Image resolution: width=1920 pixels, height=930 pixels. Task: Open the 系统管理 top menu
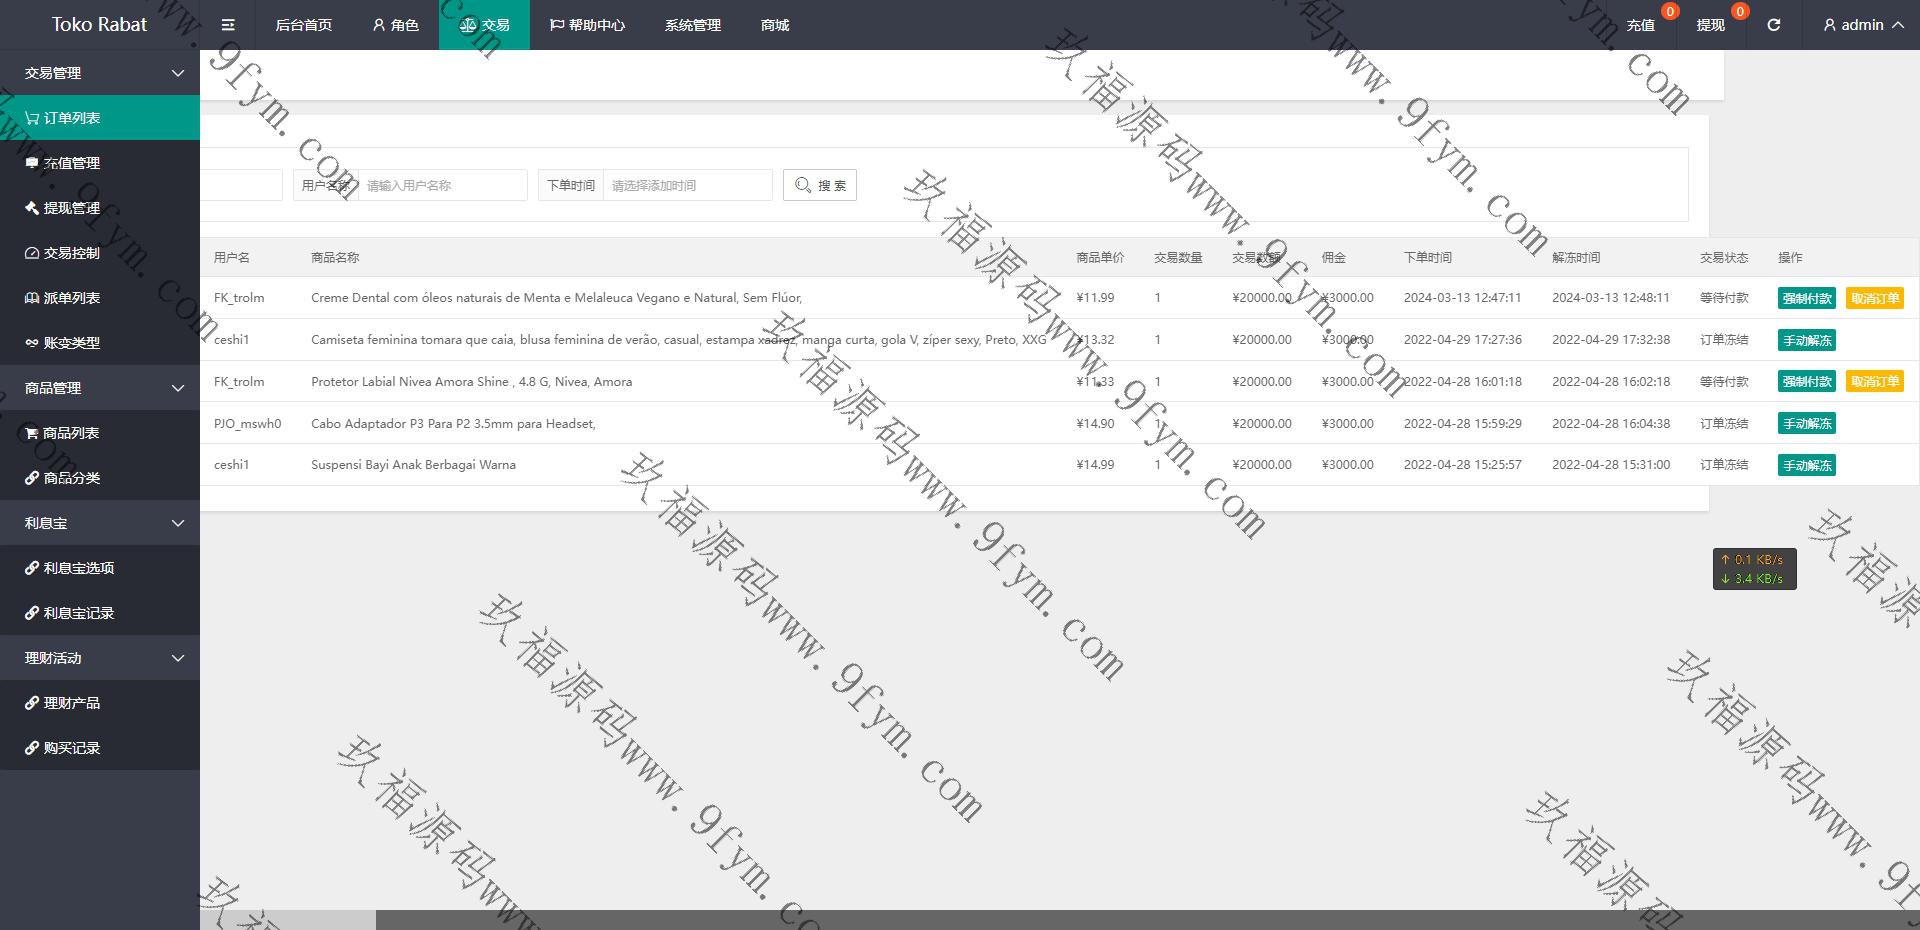692,25
